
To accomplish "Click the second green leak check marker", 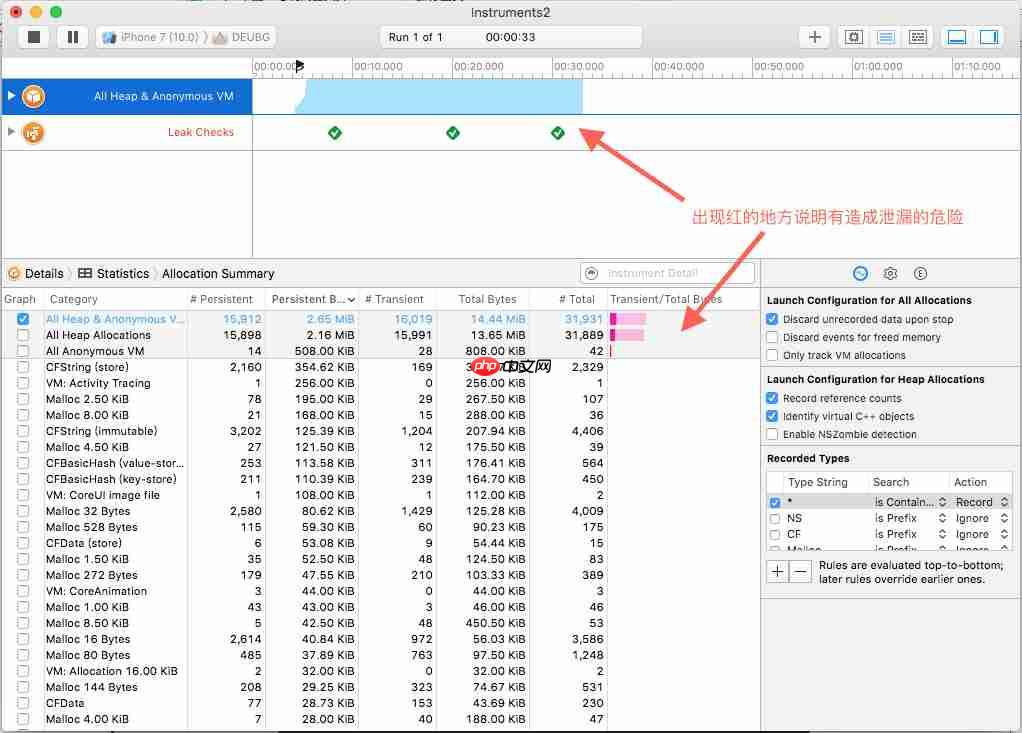I will point(453,133).
